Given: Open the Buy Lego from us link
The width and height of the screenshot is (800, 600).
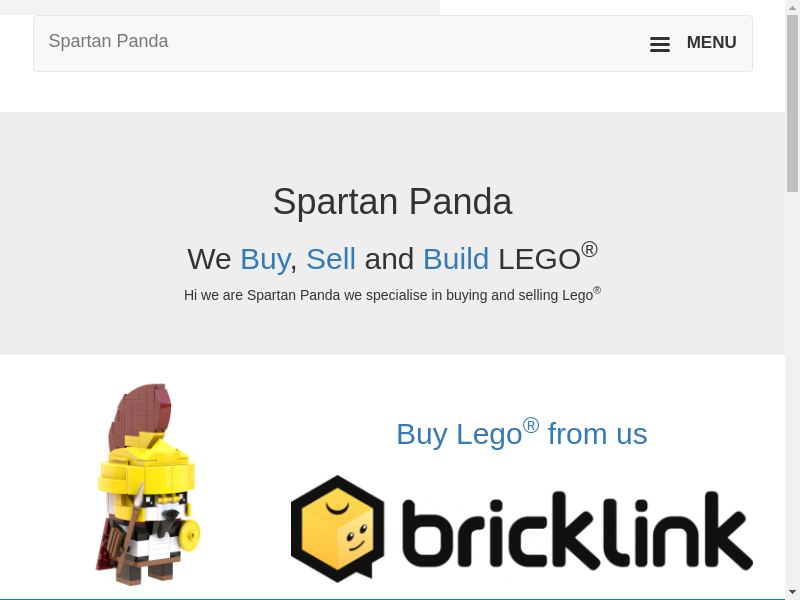Looking at the screenshot, I should [521, 433].
